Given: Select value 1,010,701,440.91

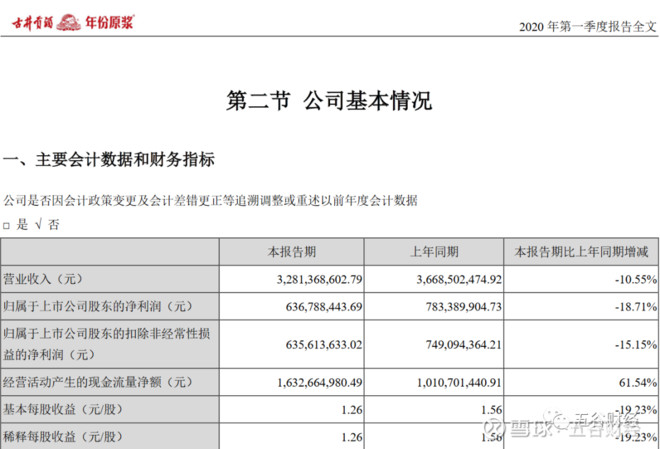Looking at the screenshot, I should pos(459,383).
